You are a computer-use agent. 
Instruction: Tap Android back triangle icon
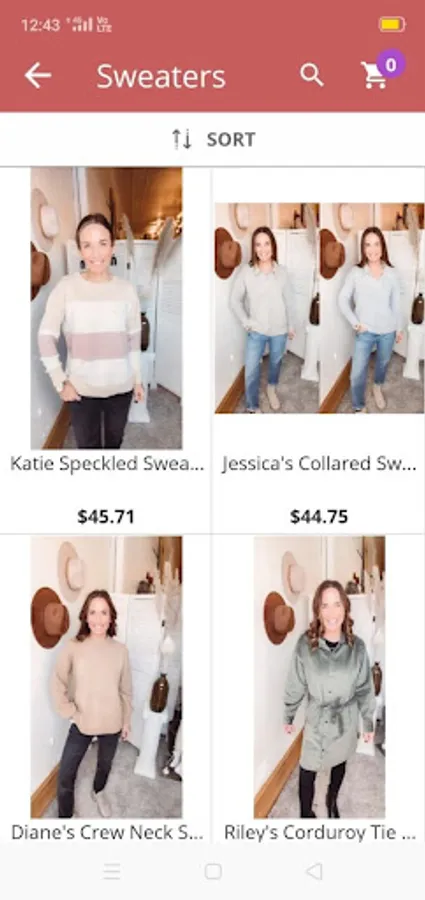(314, 871)
